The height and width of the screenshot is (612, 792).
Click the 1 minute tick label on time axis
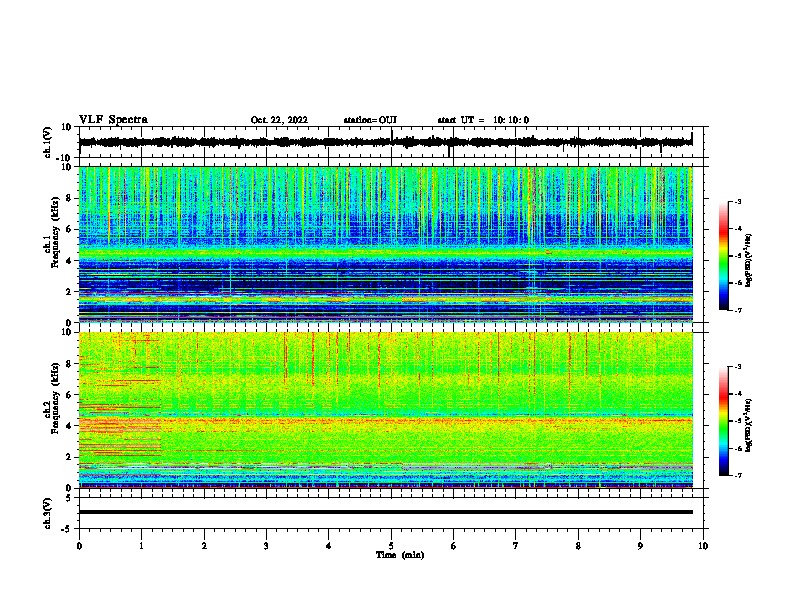click(141, 546)
